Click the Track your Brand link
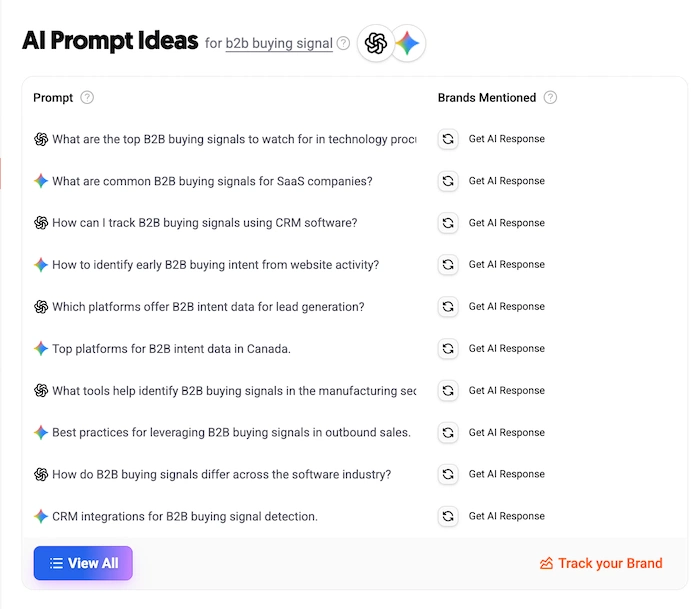Screen dimensions: 700x609 600,563
